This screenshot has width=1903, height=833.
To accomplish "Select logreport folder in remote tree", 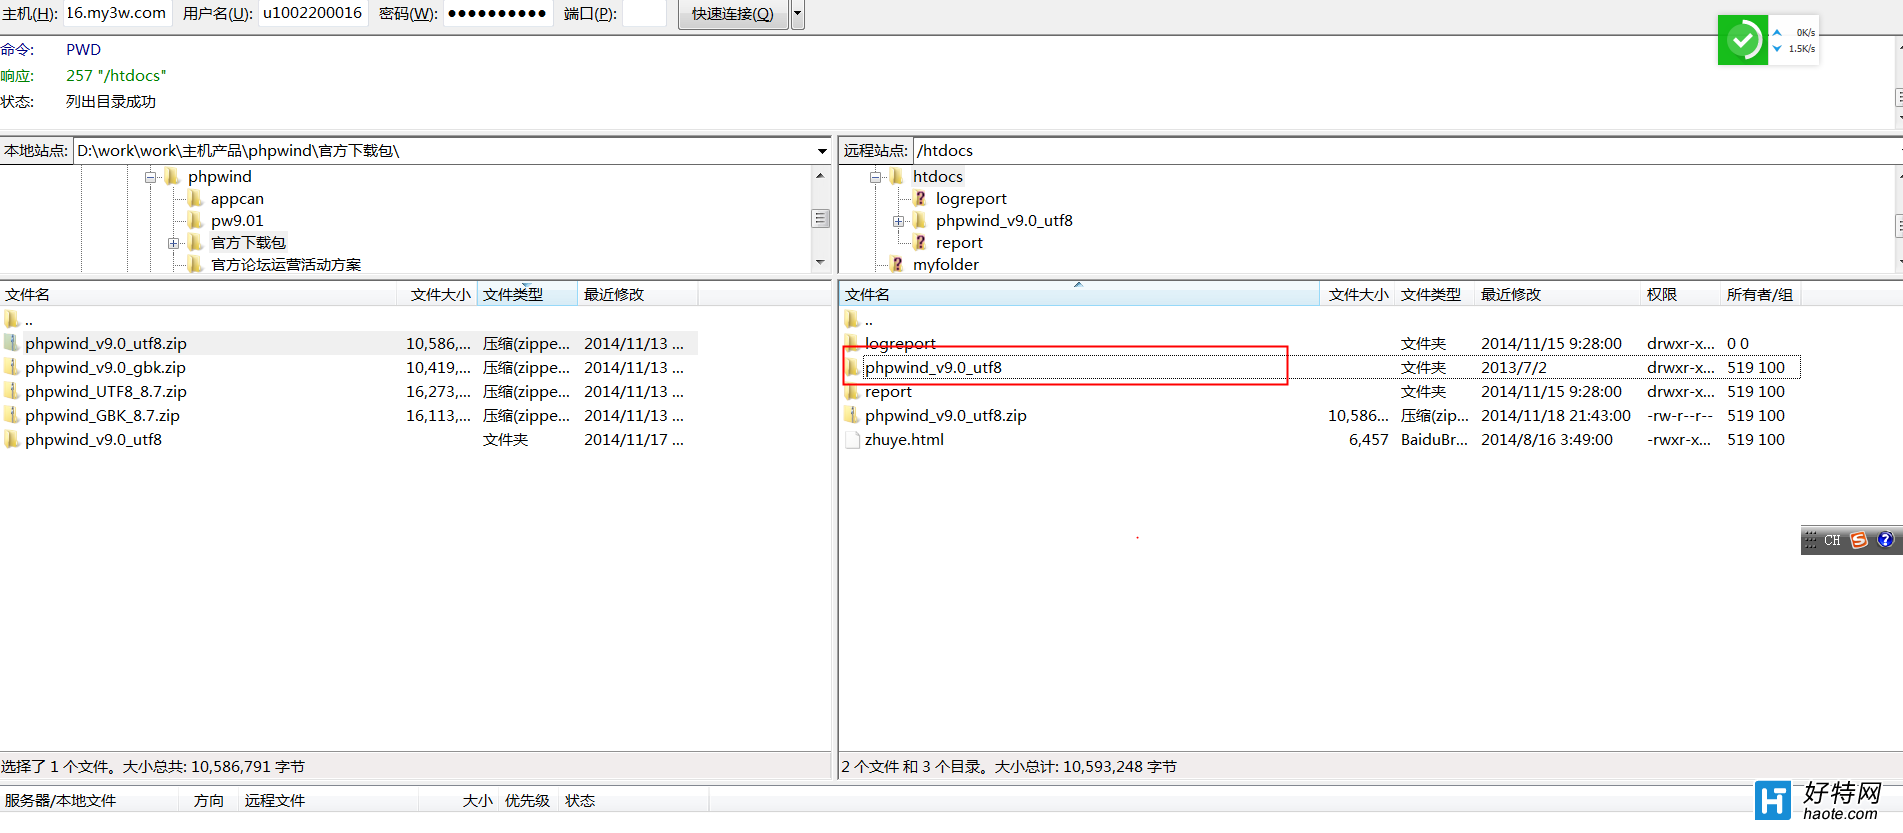I will [x=971, y=199].
